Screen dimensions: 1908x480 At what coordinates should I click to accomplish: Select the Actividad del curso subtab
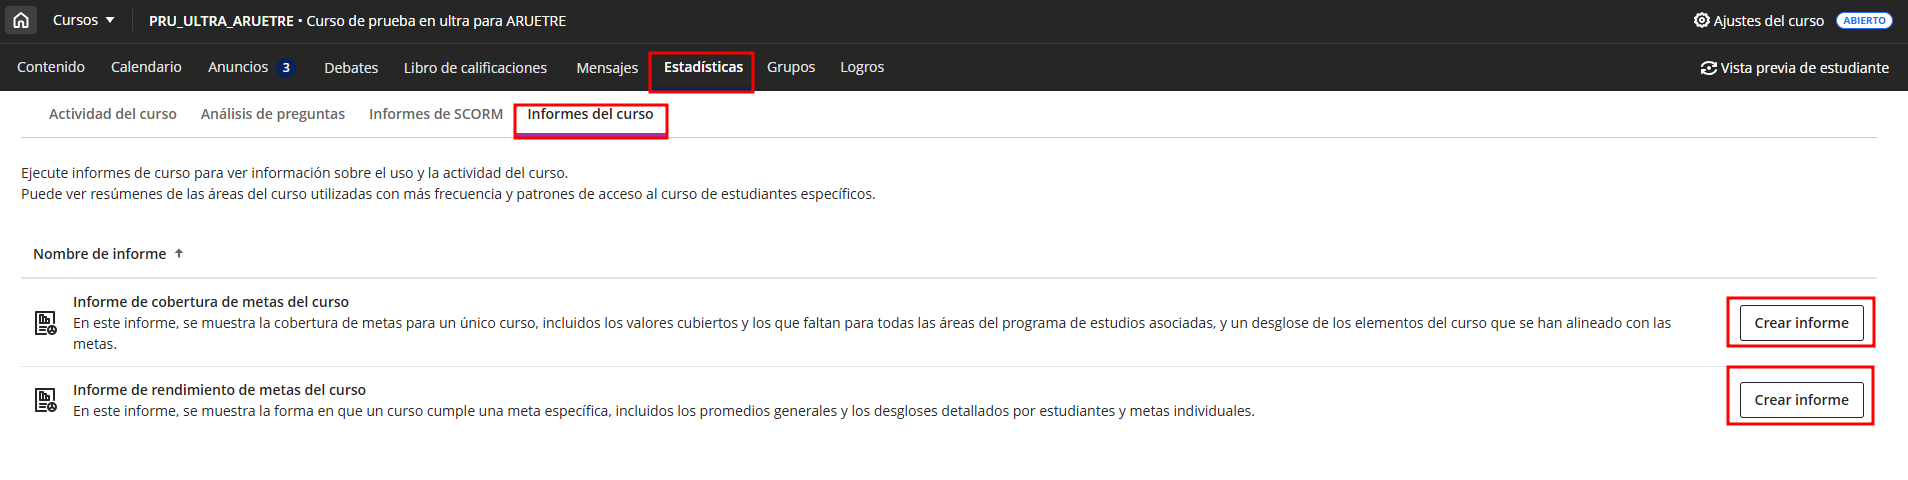pos(113,114)
